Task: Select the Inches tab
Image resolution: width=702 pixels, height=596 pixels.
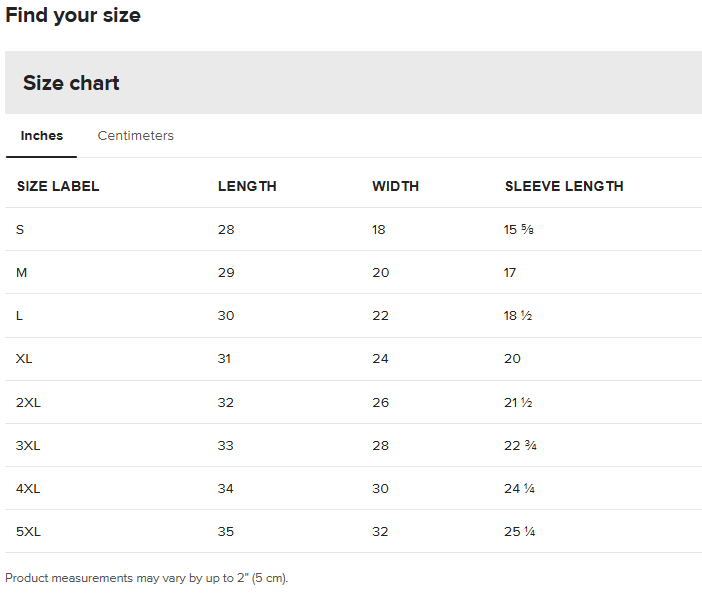Action: click(x=42, y=136)
